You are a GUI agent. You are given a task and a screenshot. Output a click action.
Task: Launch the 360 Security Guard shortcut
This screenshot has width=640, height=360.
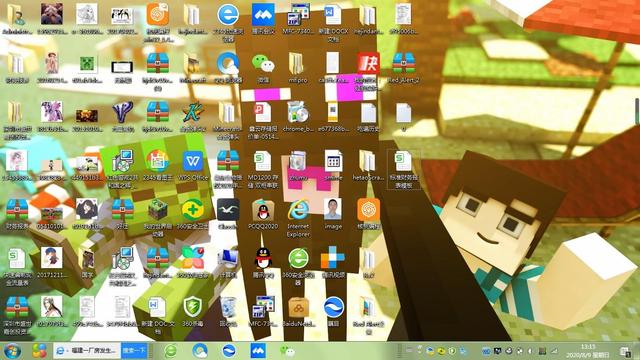193,210
